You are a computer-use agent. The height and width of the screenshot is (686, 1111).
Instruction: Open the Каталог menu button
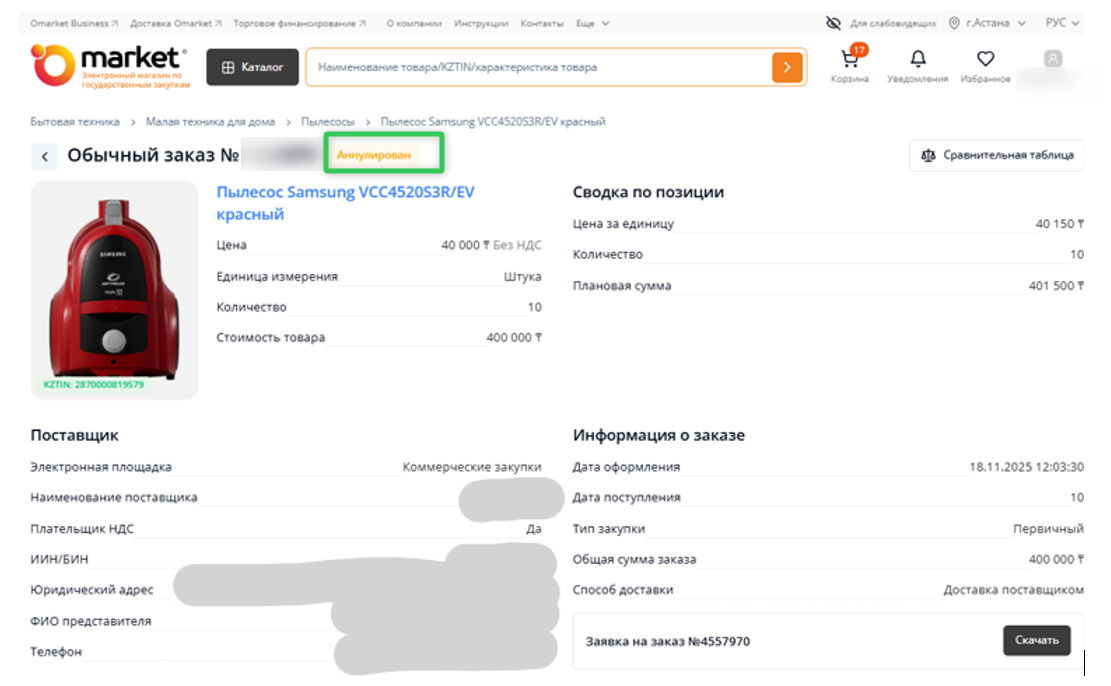pos(252,67)
